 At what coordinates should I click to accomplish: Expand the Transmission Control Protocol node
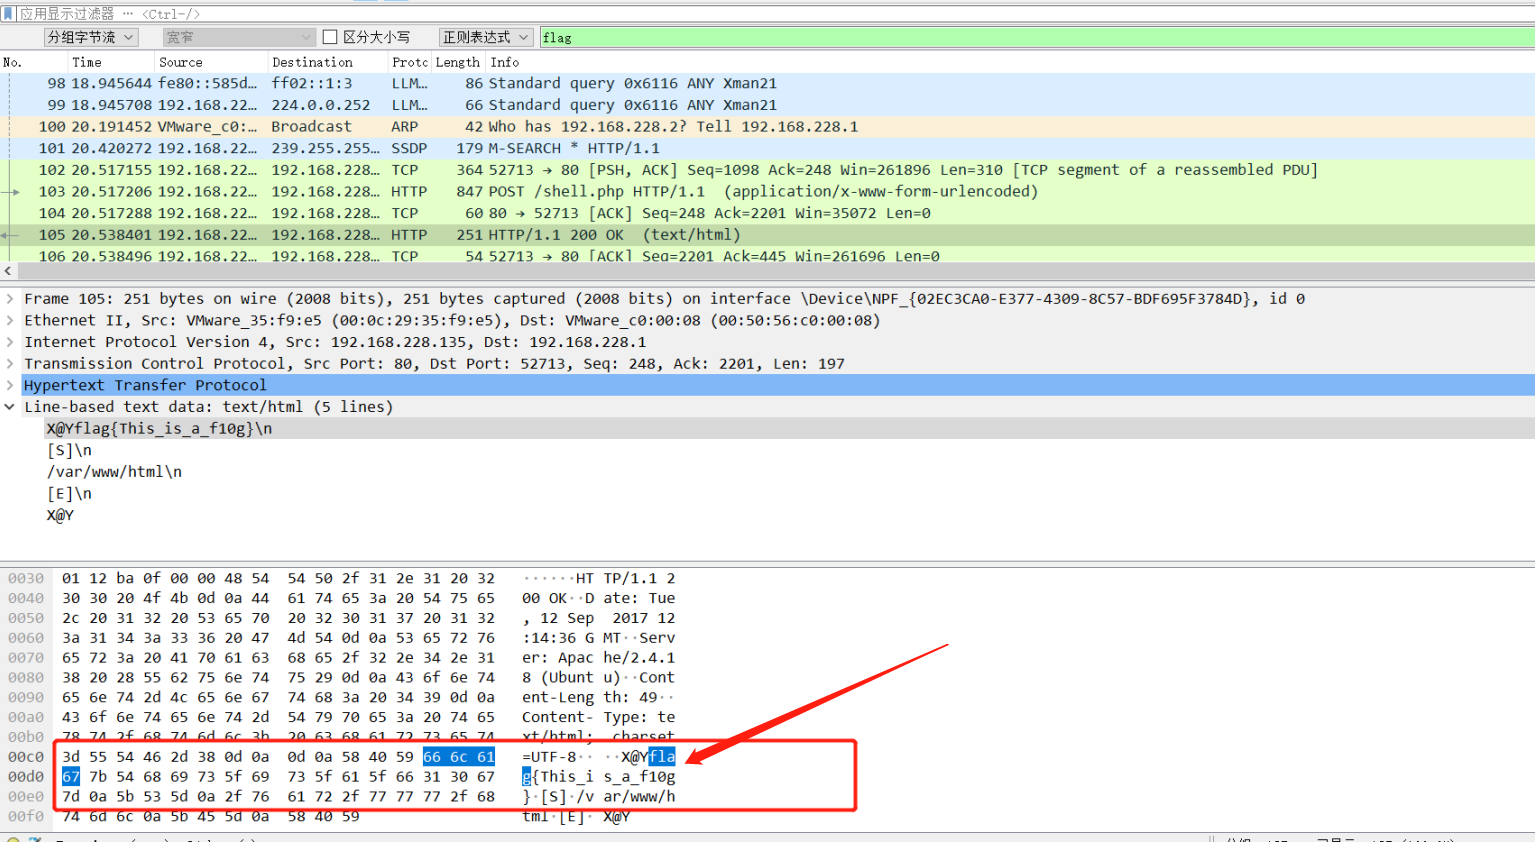tap(10, 363)
